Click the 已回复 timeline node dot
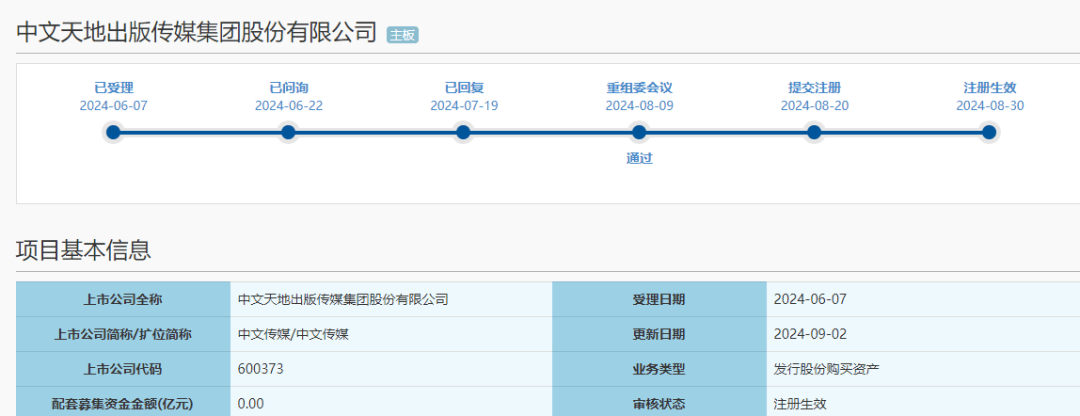Screen dimensions: 1080x416 464,132
